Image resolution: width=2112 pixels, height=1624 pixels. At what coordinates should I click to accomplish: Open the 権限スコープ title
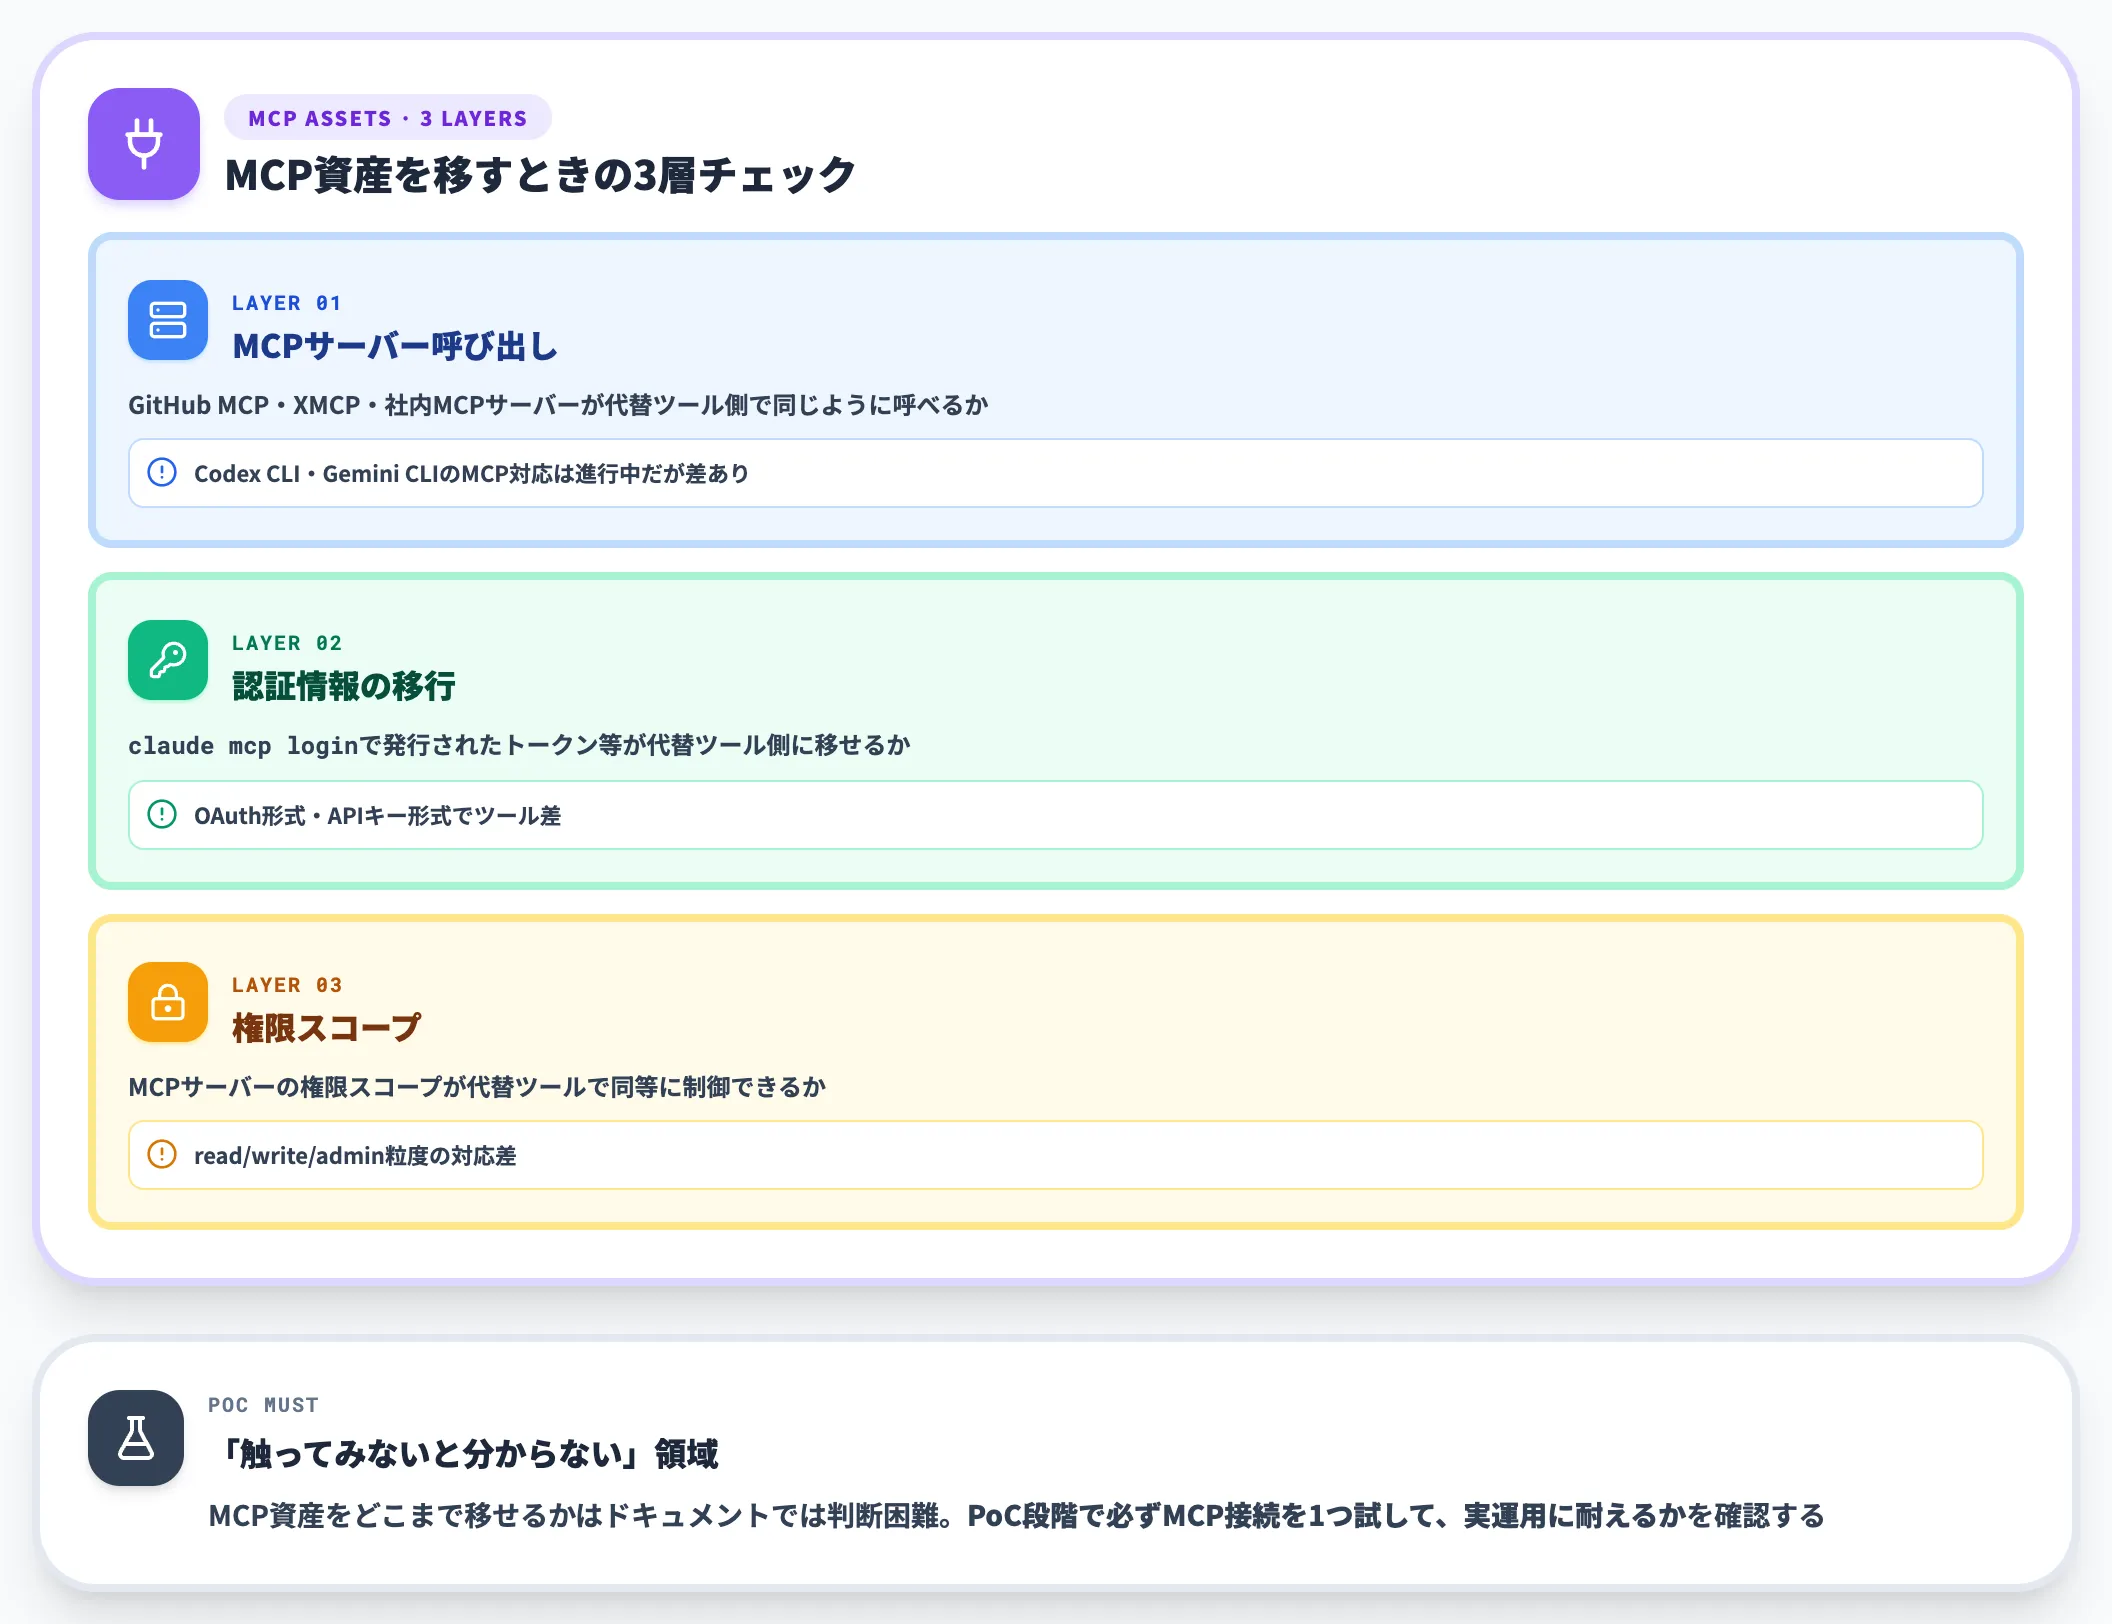326,1028
